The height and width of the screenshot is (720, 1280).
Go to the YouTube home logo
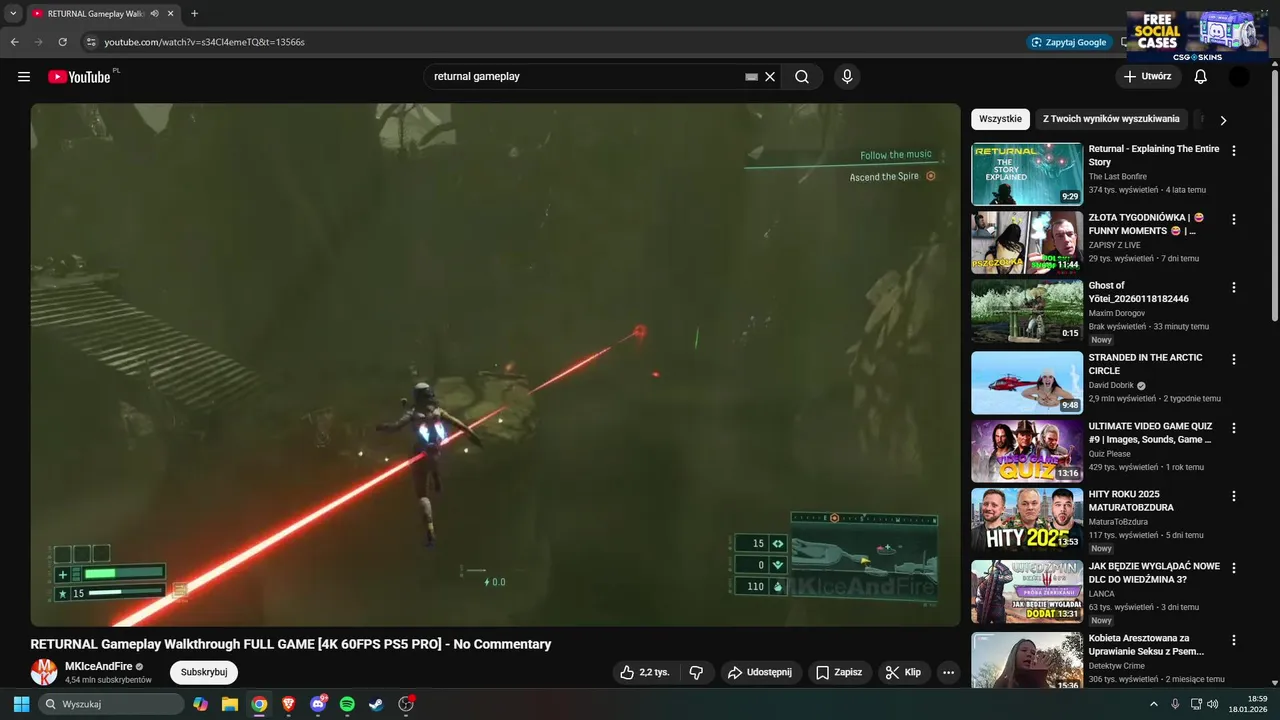[x=79, y=77]
